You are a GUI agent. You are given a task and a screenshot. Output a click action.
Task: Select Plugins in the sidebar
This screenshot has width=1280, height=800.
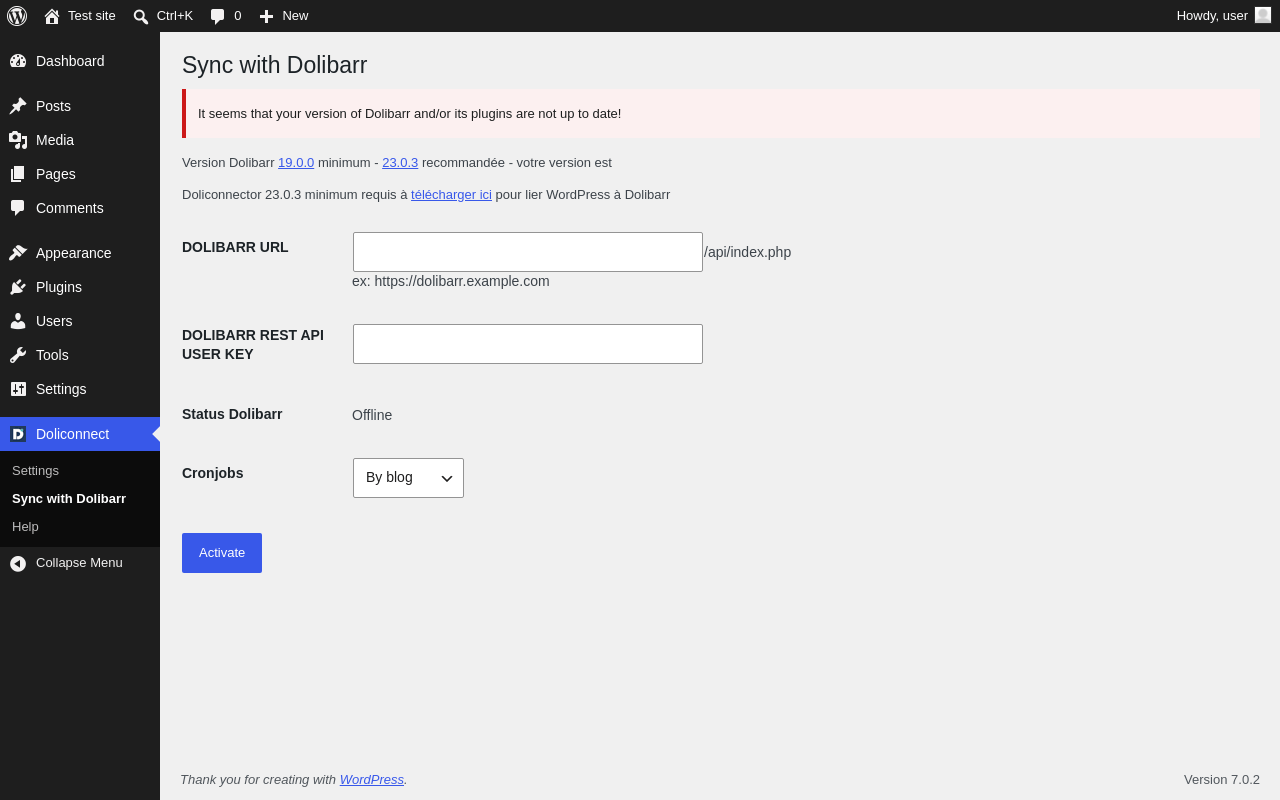click(x=80, y=287)
